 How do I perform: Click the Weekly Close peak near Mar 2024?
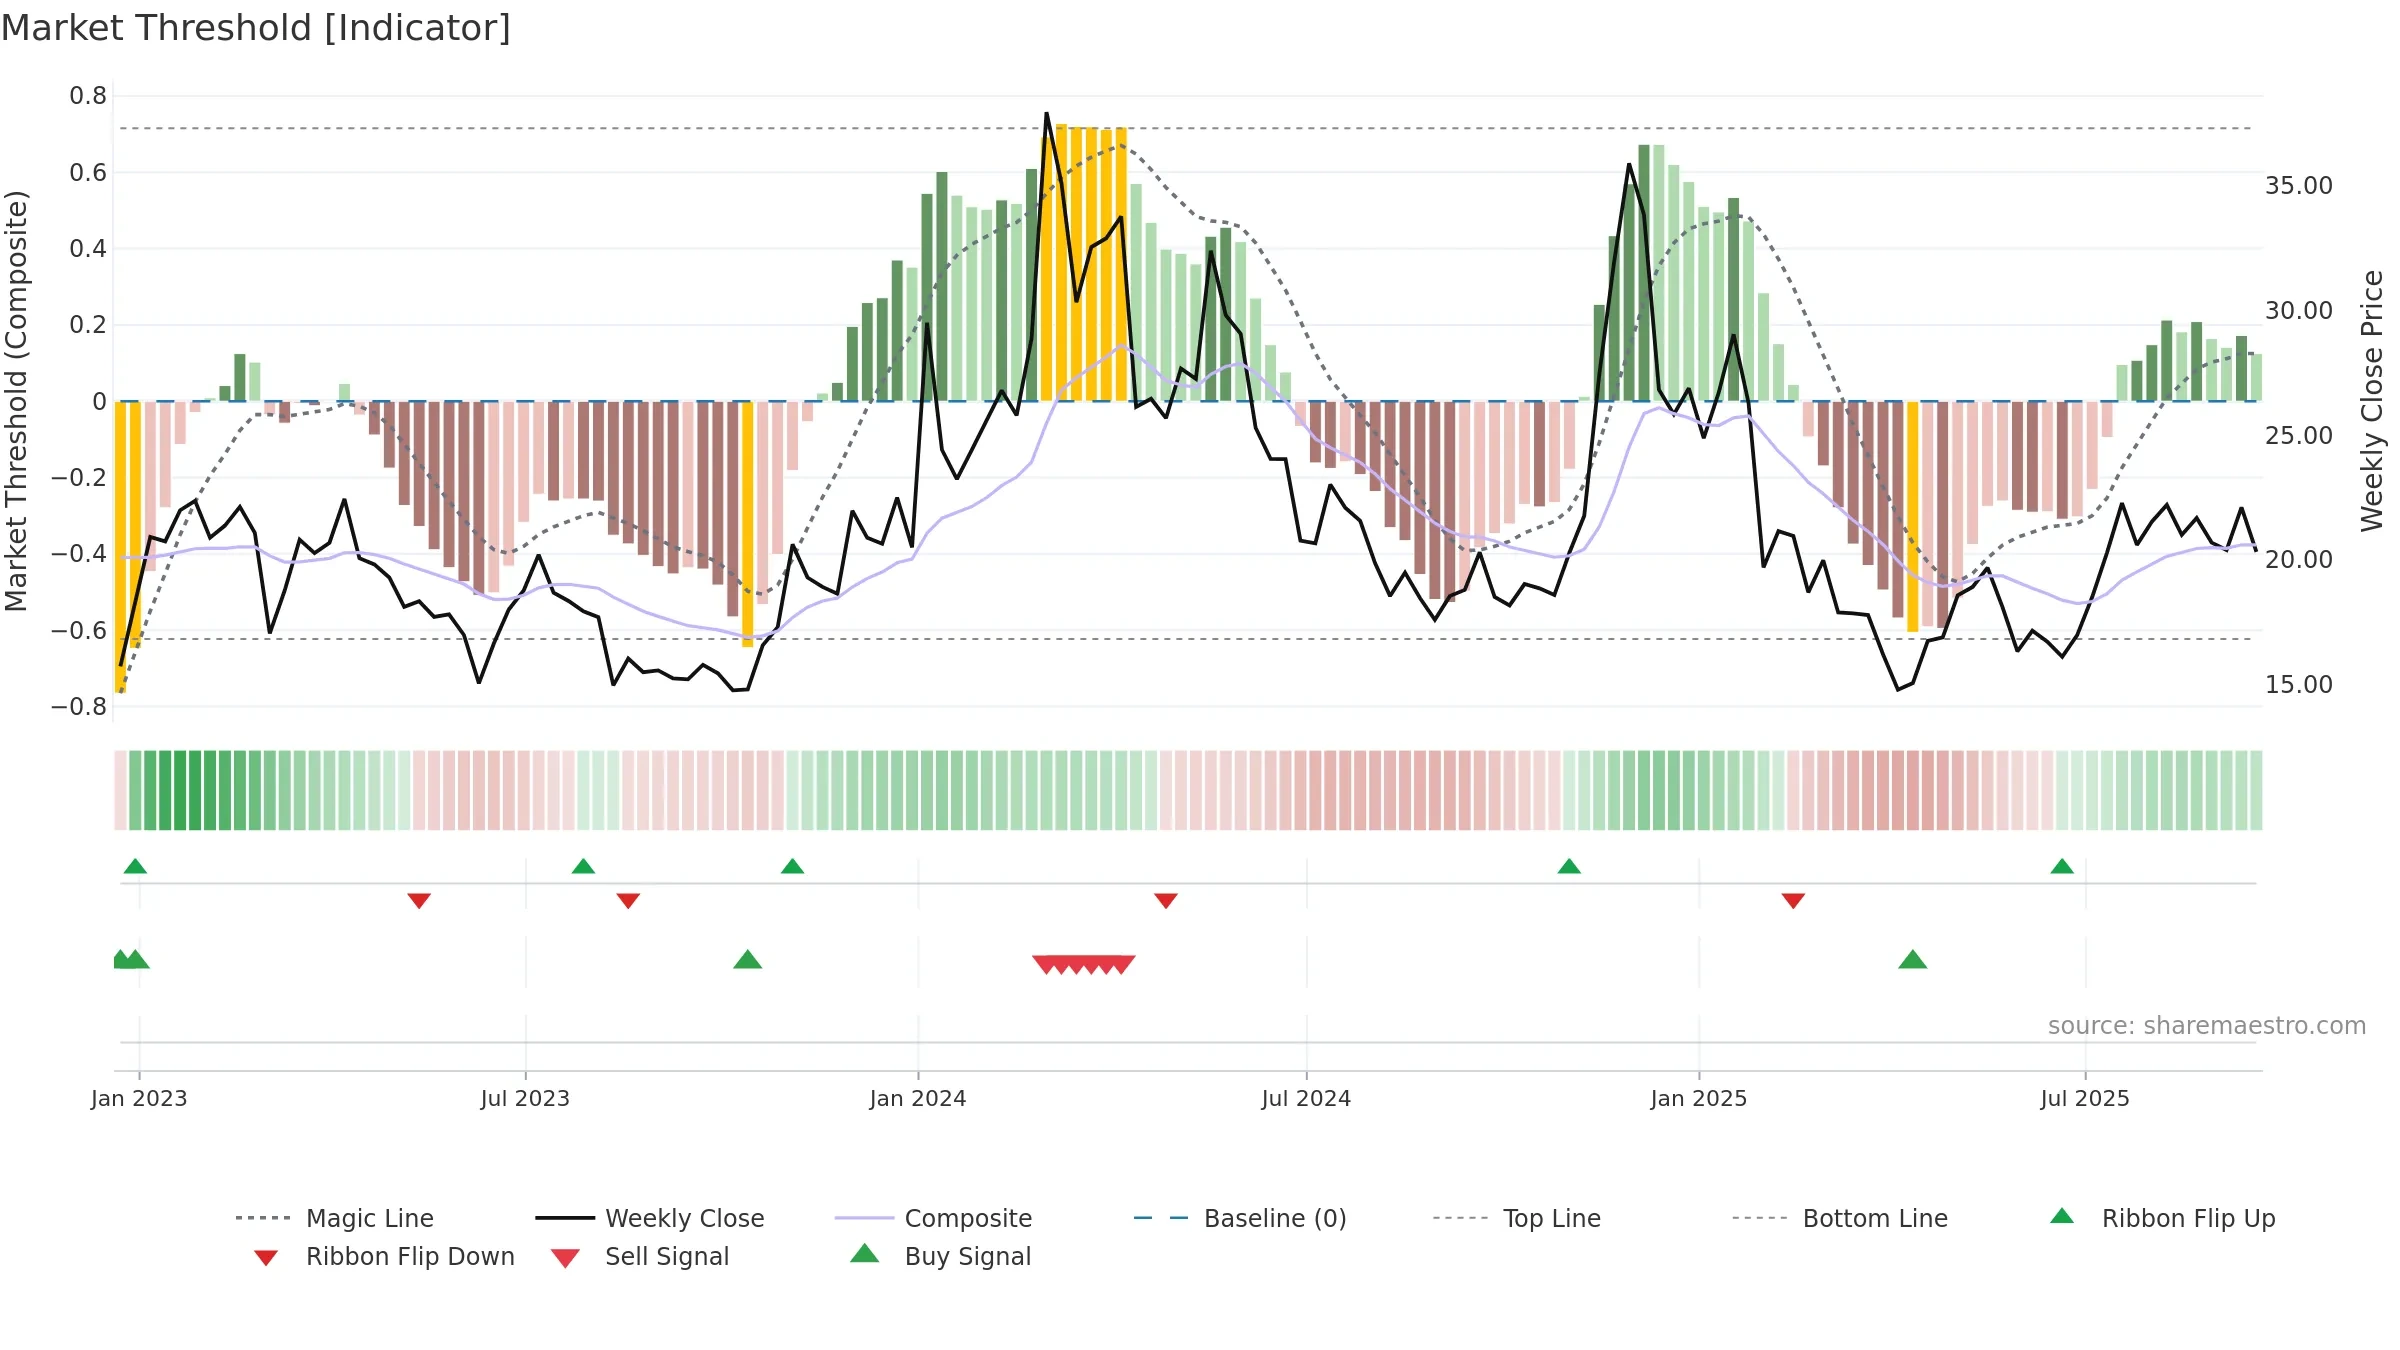coord(1046,114)
